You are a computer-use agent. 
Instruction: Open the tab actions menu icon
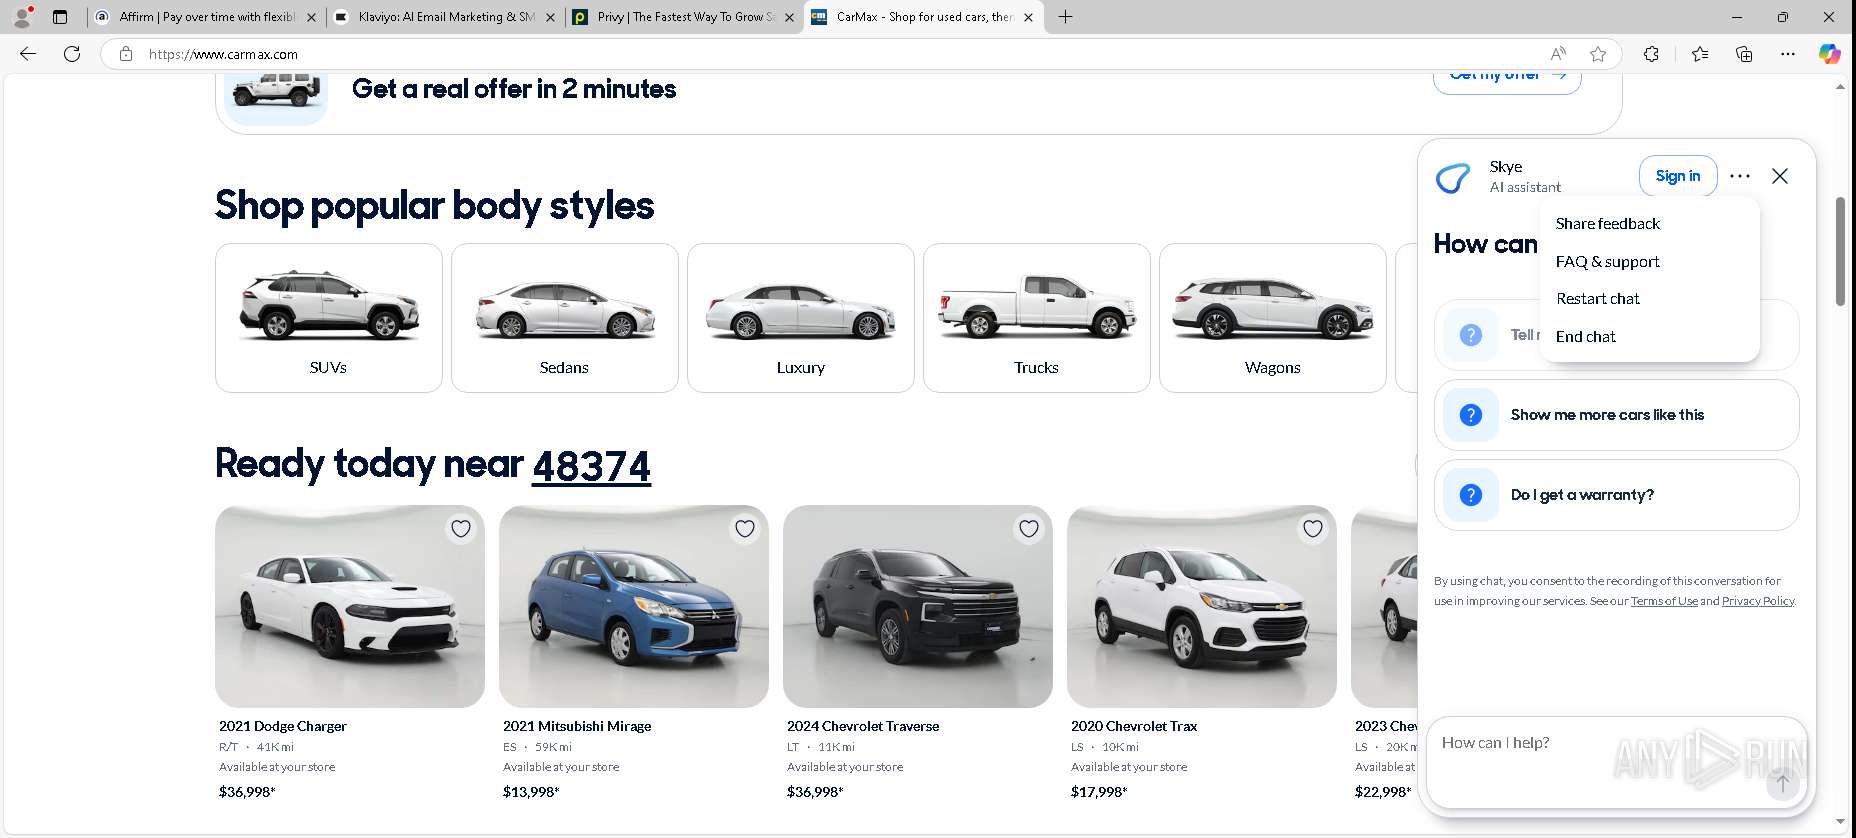[x=60, y=16]
